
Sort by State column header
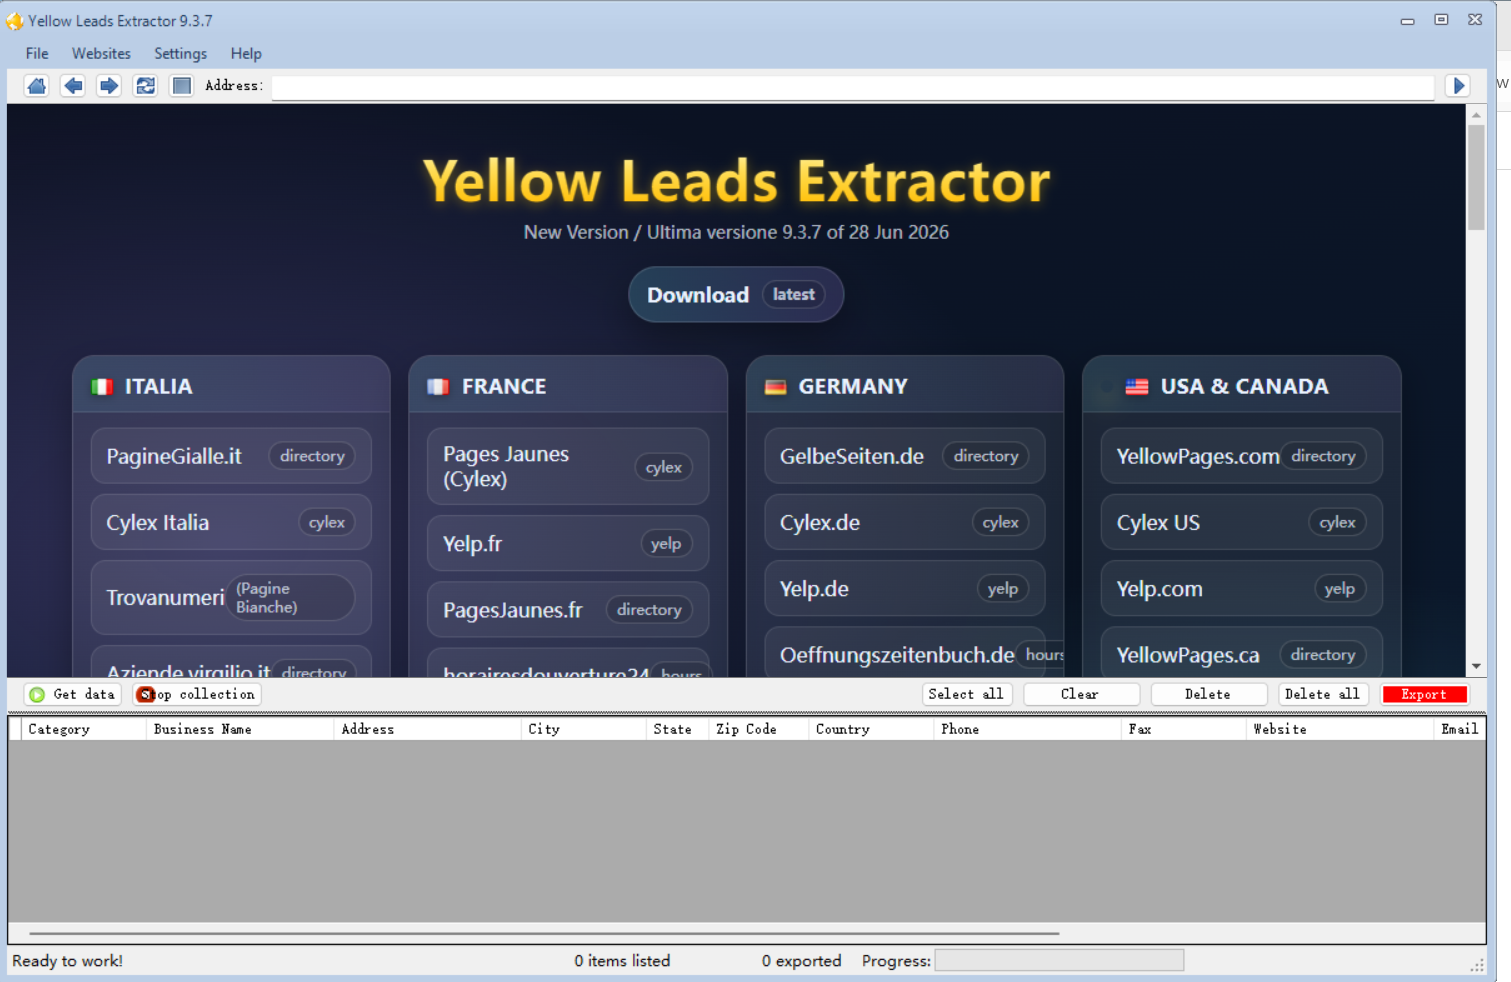[678, 729]
